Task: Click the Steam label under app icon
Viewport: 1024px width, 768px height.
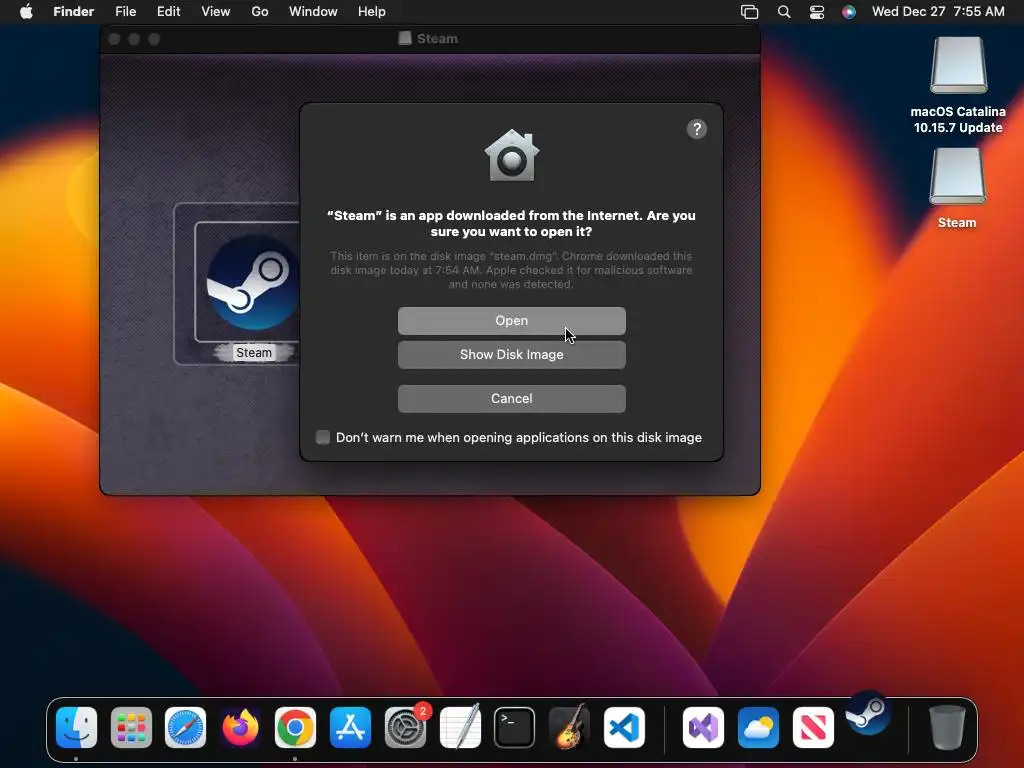Action: 253,353
